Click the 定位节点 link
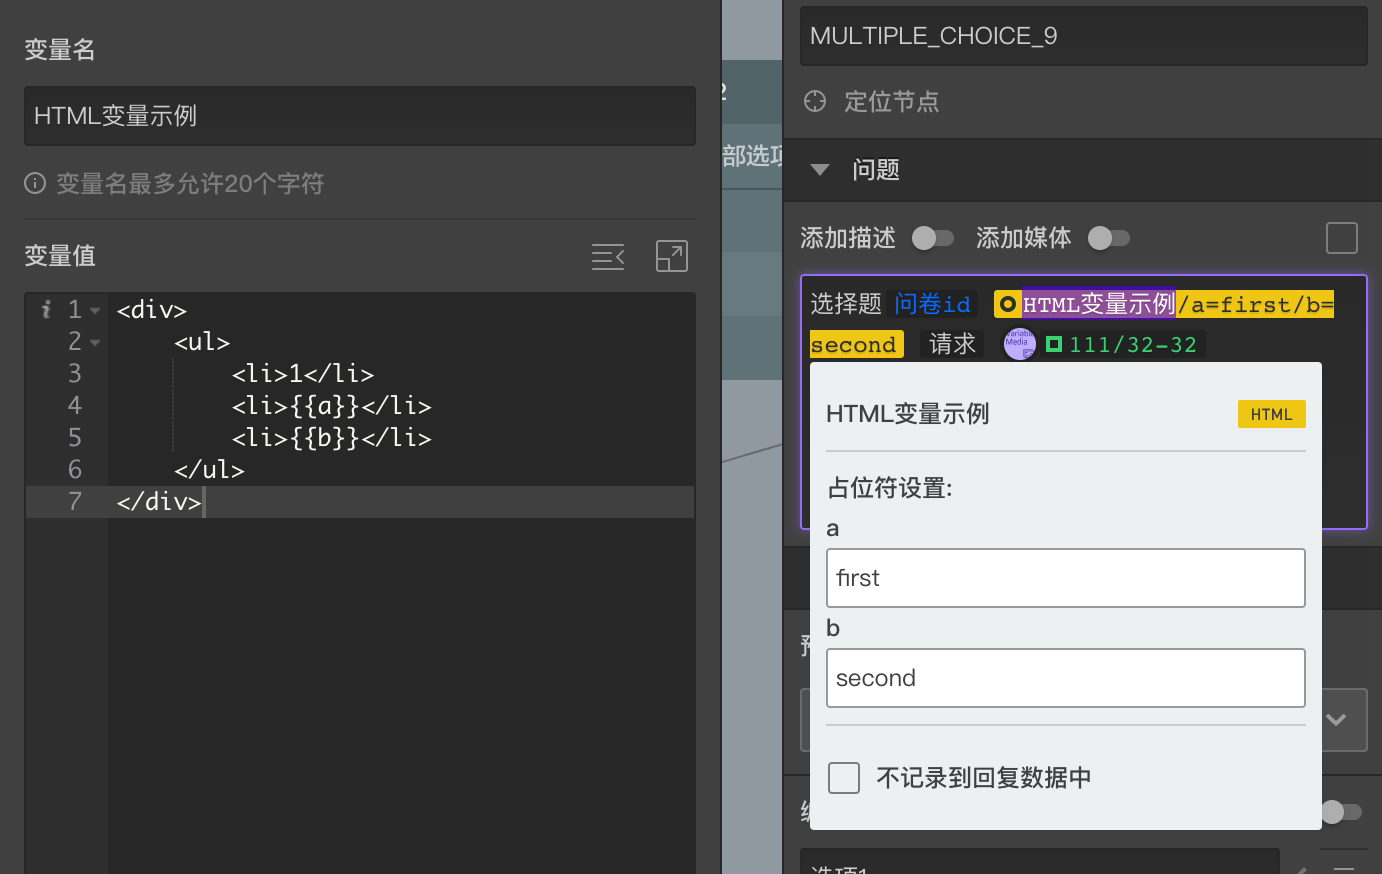The height and width of the screenshot is (874, 1382). 891,102
